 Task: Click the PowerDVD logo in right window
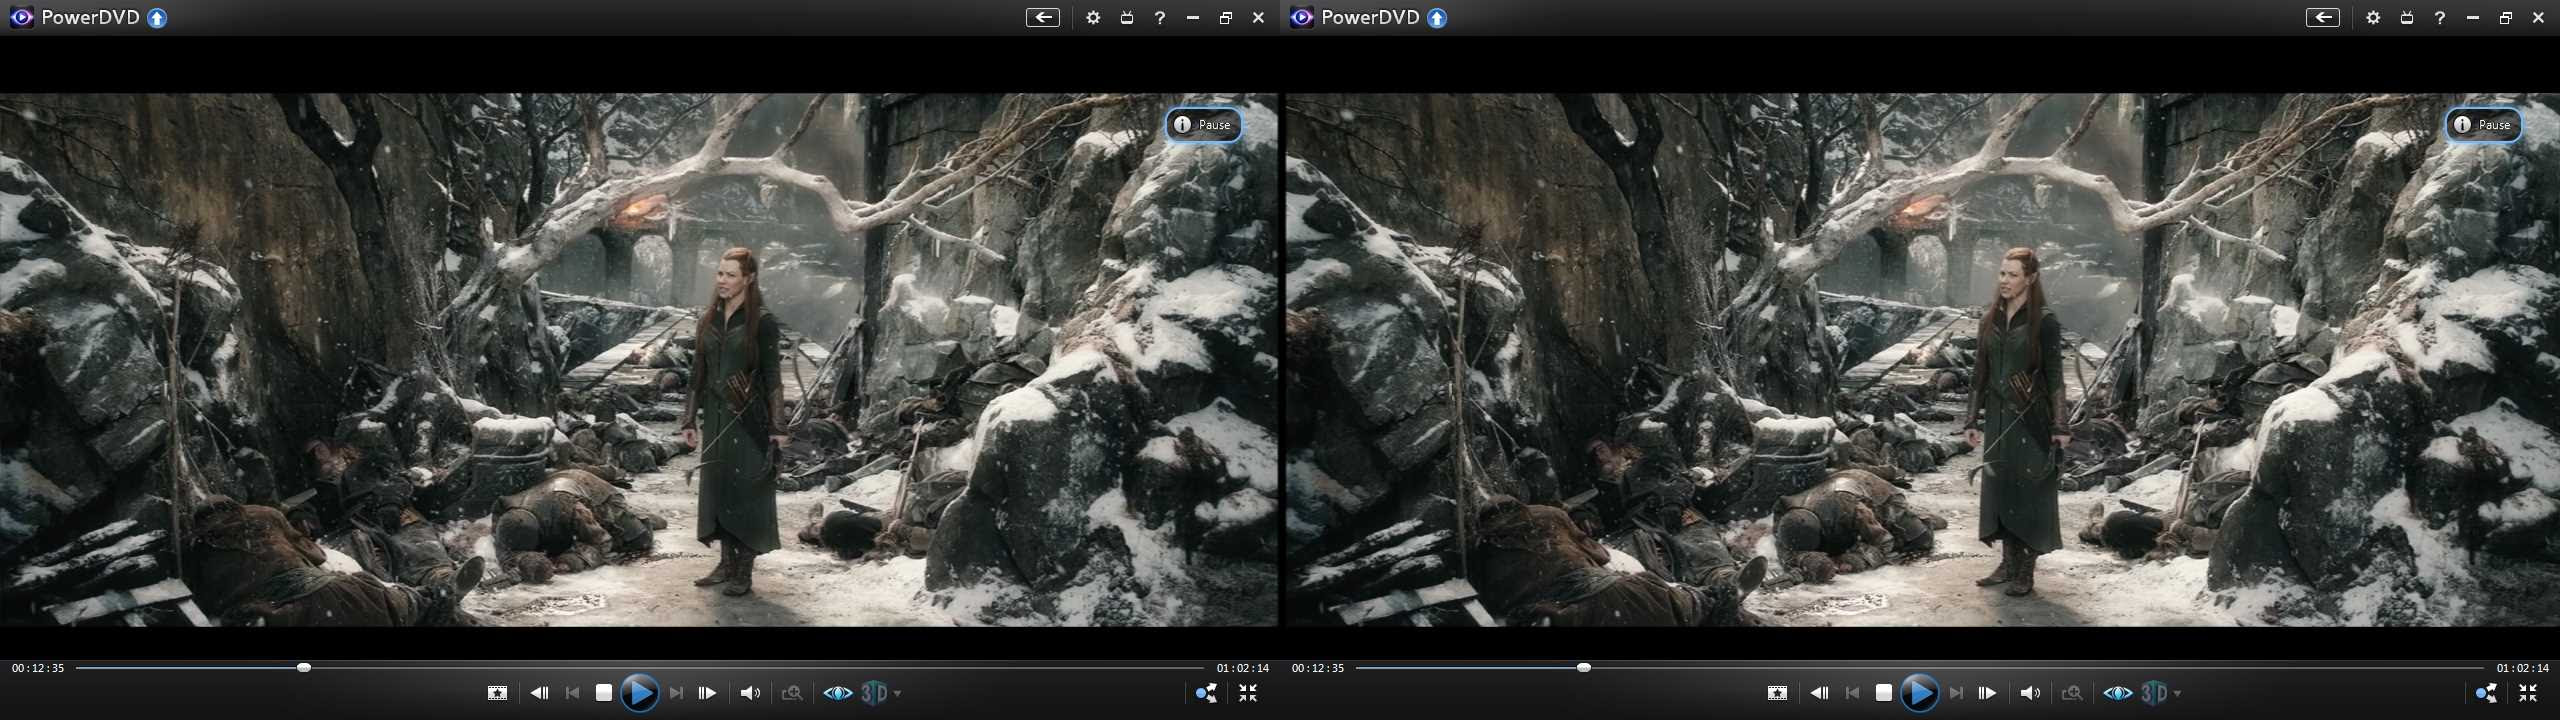(x=1301, y=17)
